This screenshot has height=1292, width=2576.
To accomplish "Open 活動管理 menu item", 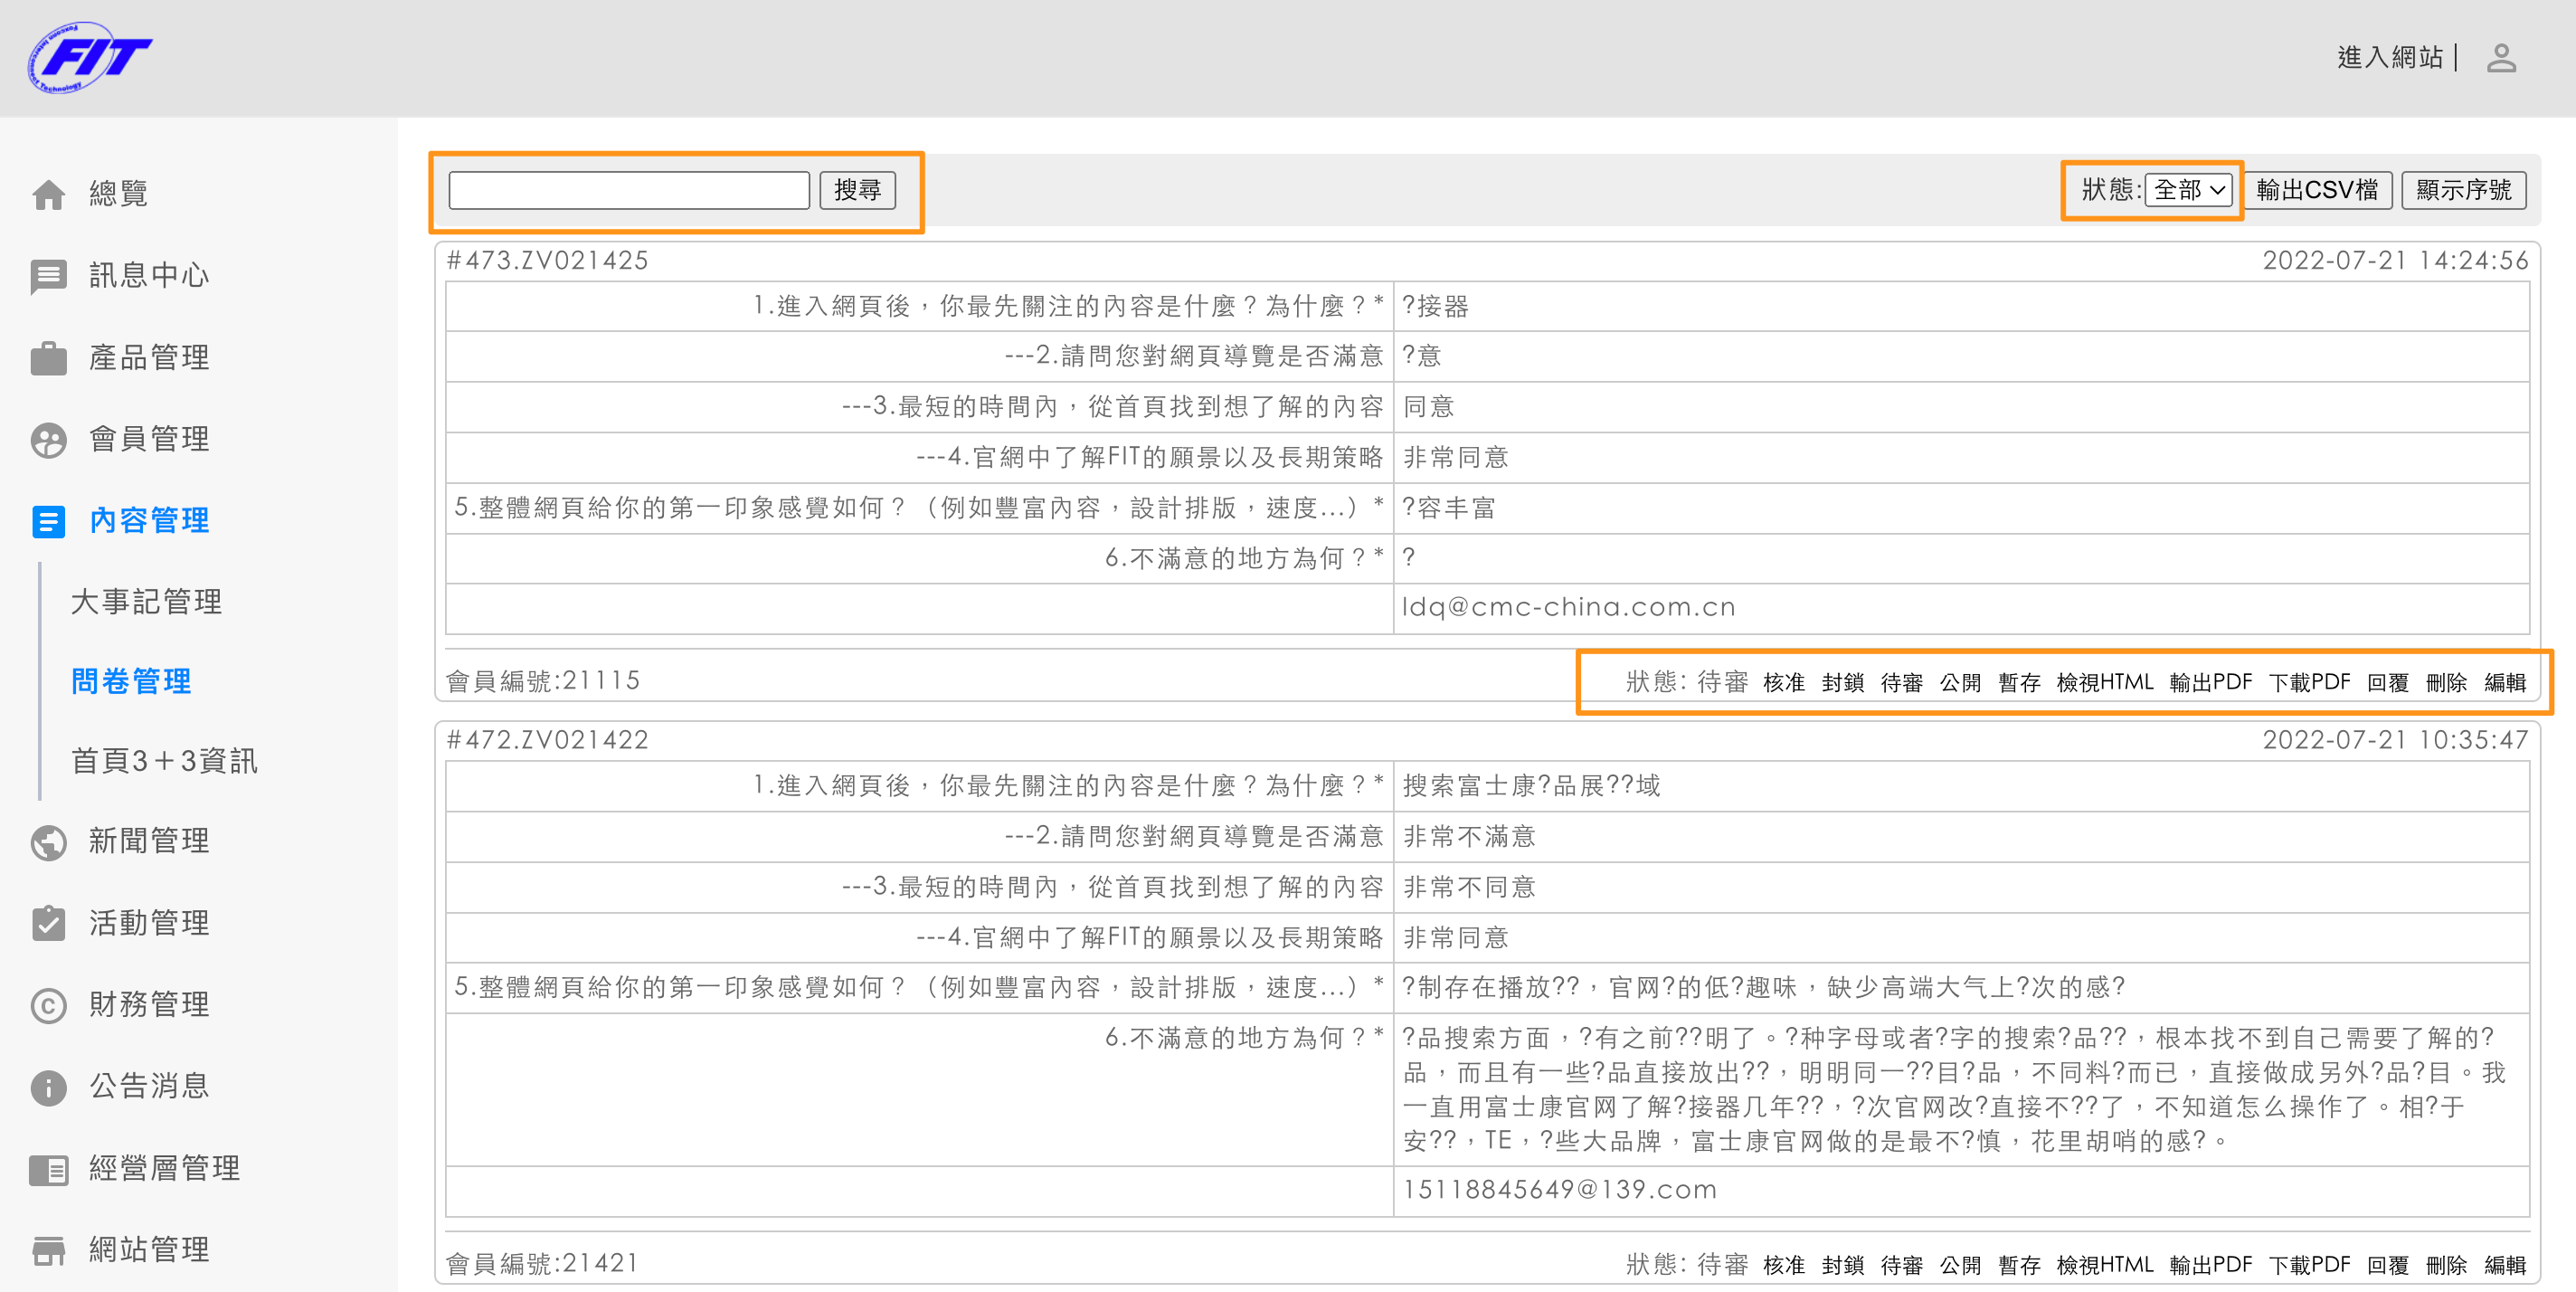I will pos(149,923).
